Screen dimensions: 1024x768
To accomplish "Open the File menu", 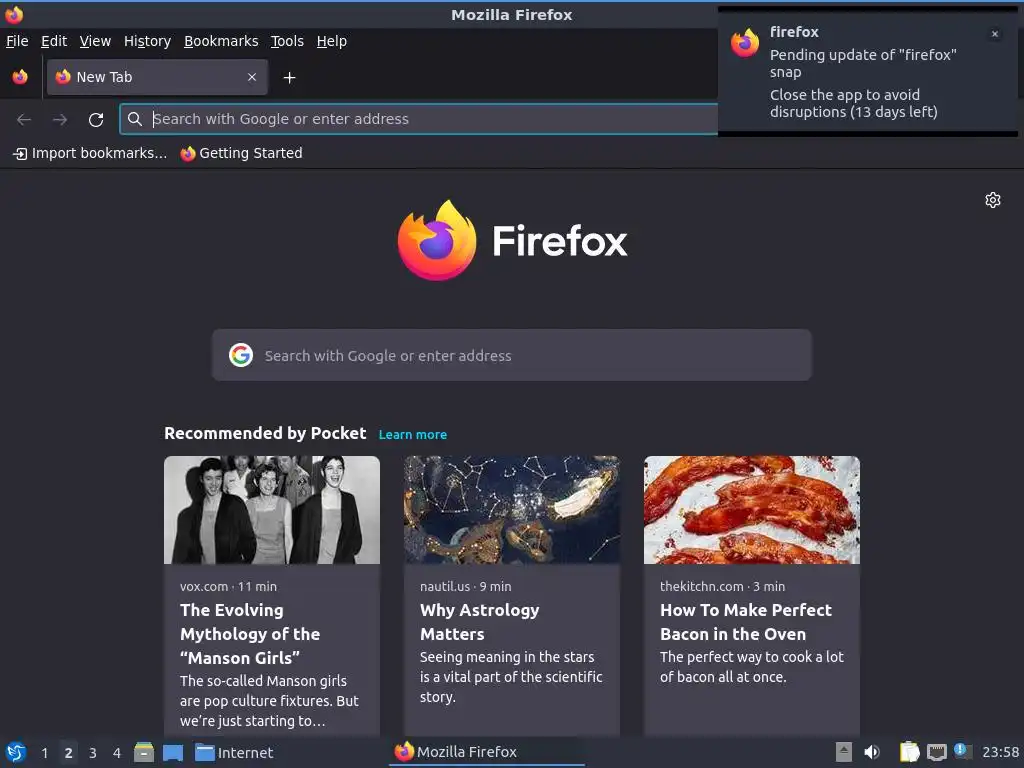I will point(17,41).
